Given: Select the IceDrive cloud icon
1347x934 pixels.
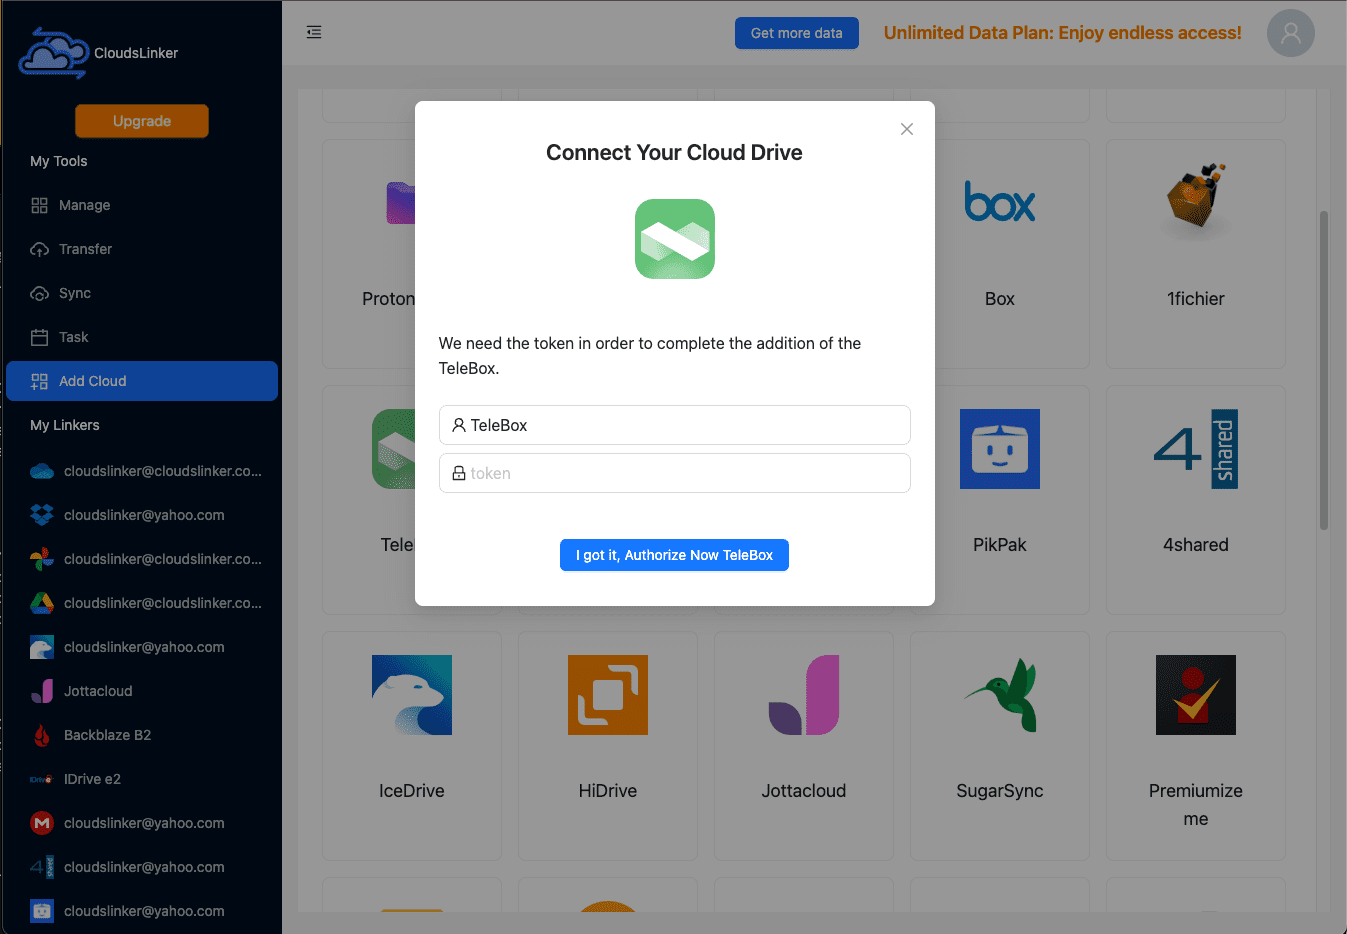Looking at the screenshot, I should [412, 695].
